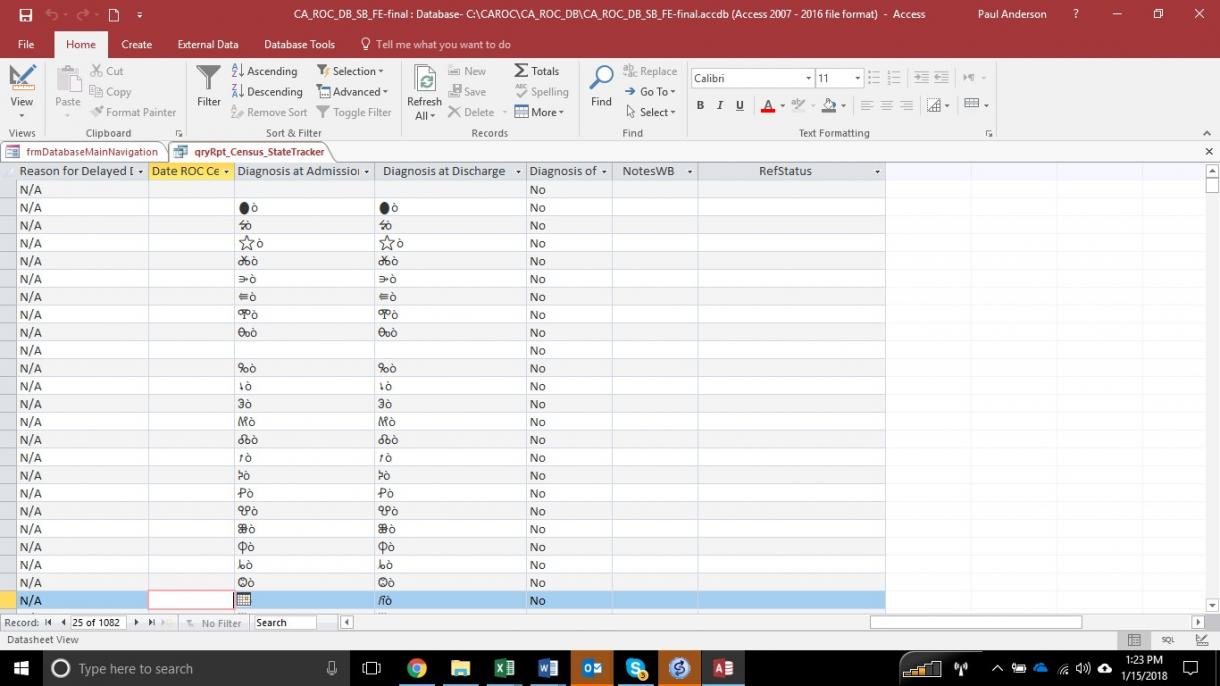Viewport: 1220px width, 686px height.
Task: Click the font color red A swatch
Action: click(x=767, y=106)
